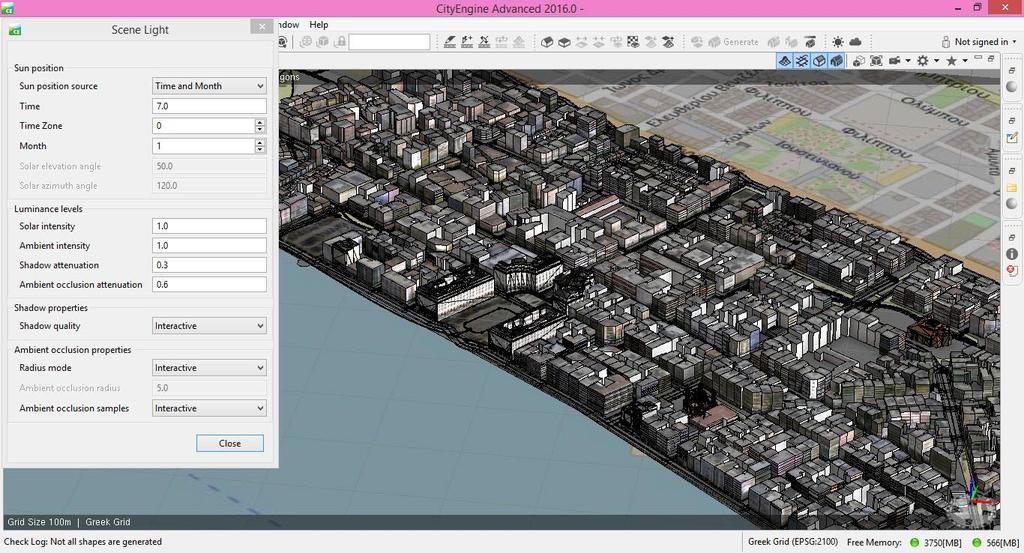
Task: Click the Close button in Scene Light
Action: coord(230,443)
